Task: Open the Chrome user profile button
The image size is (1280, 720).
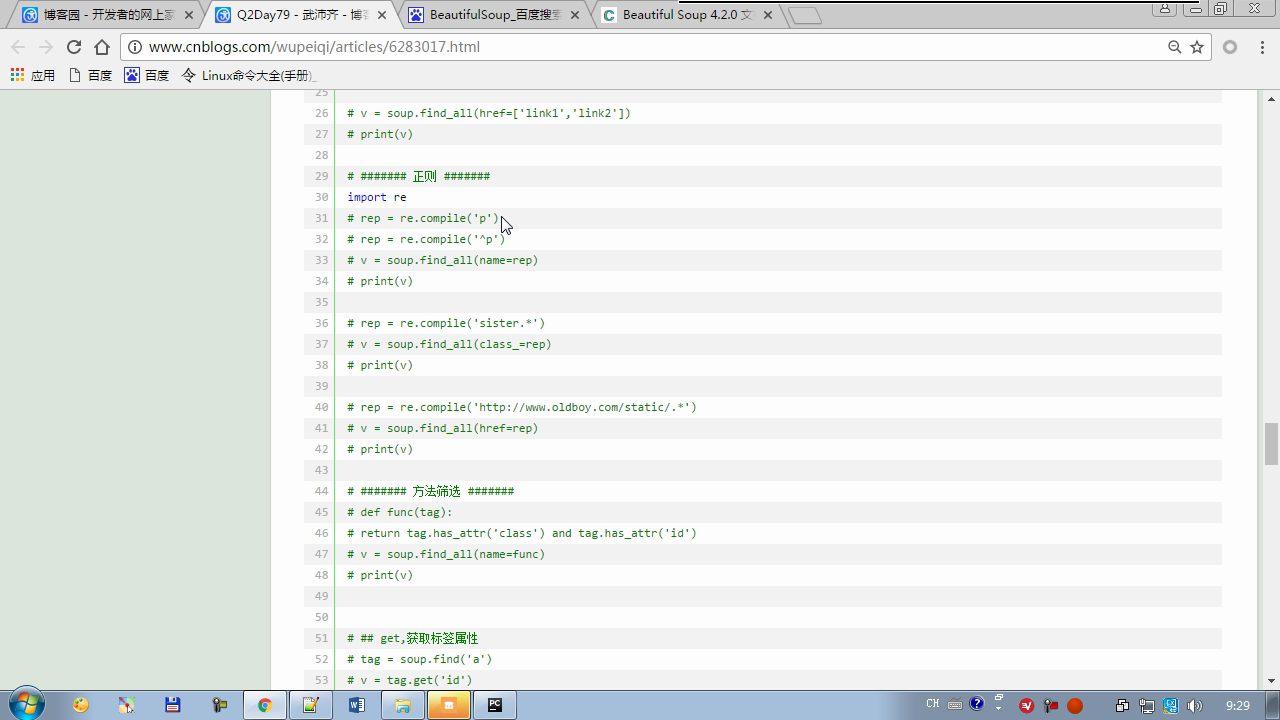Action: coord(1164,9)
